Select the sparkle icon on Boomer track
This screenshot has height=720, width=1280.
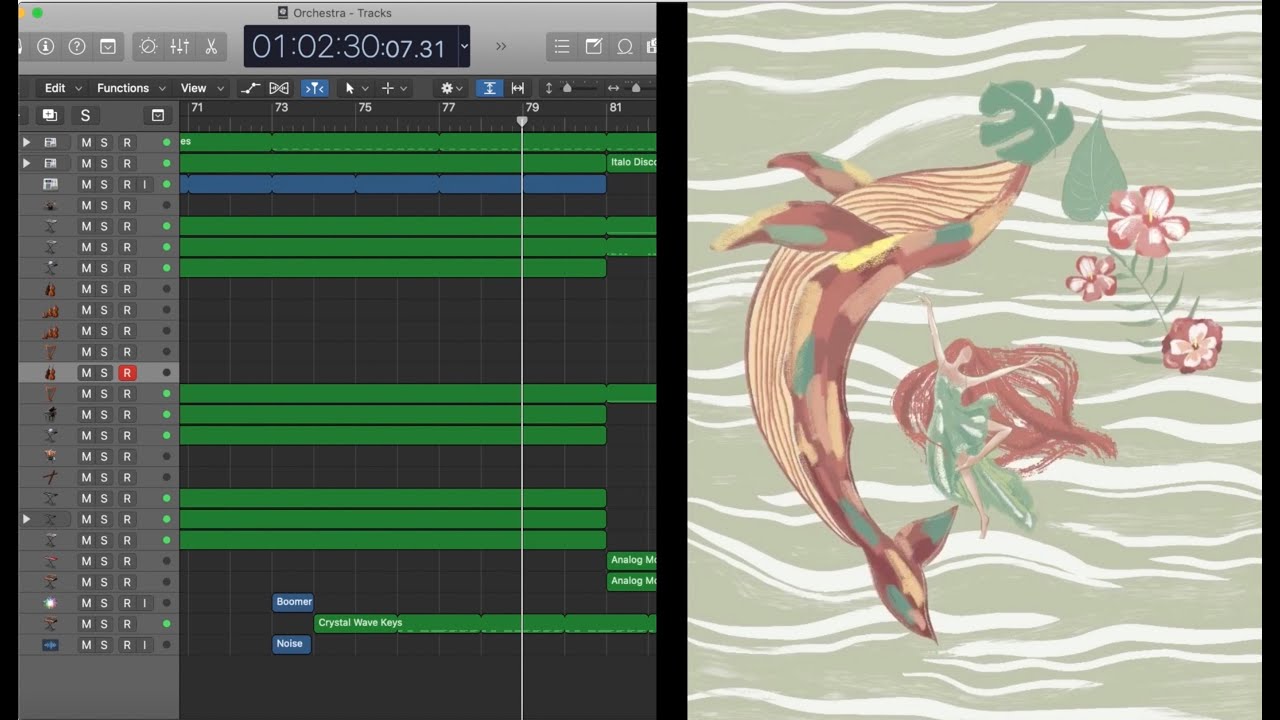coord(50,603)
